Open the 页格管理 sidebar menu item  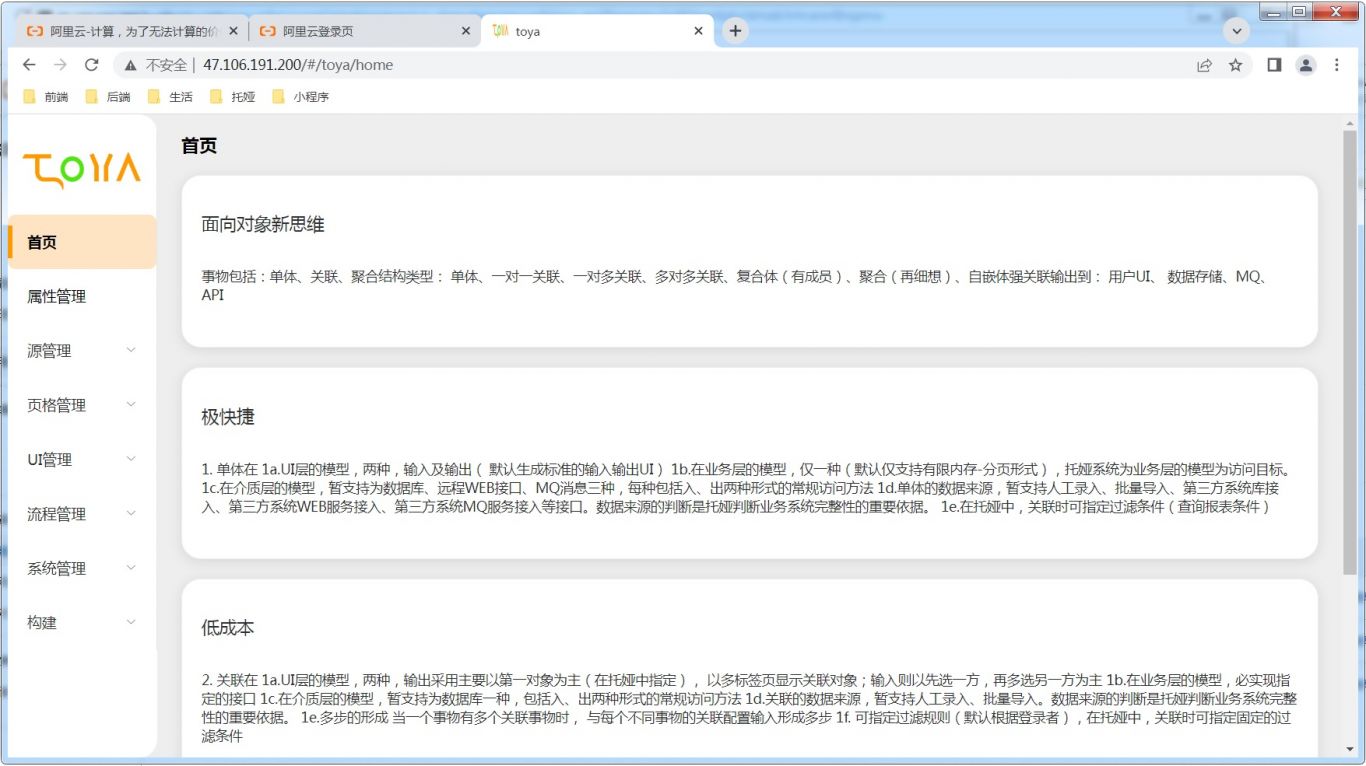82,405
